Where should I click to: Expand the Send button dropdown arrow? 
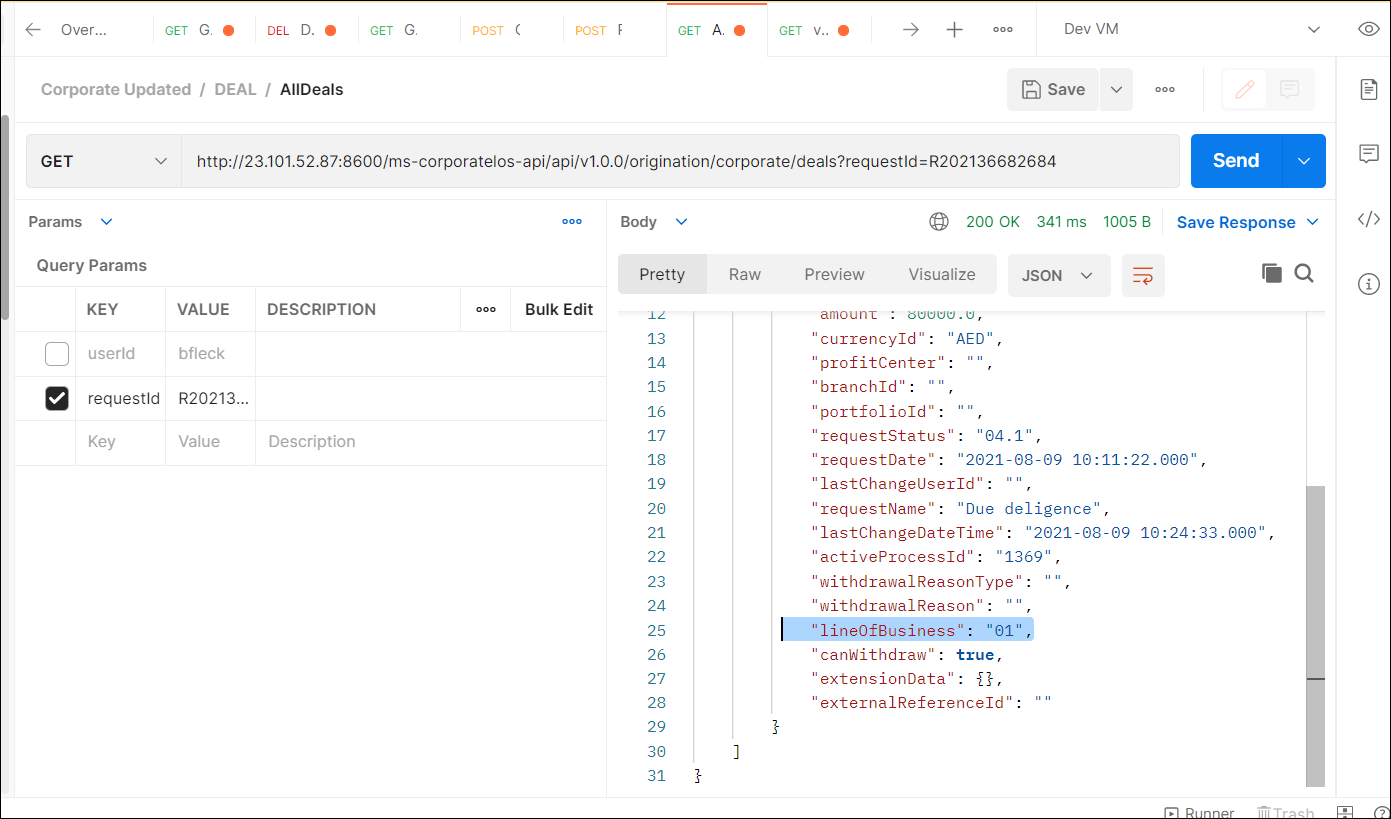1303,161
